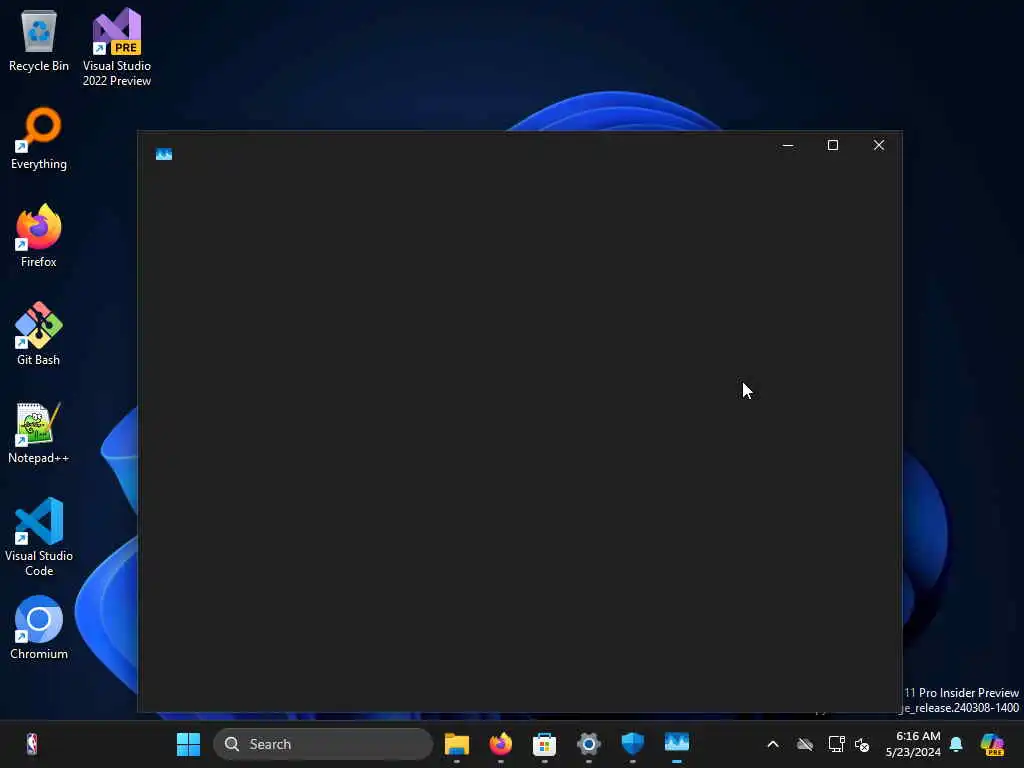Open Microsoft Store from the taskbar
The height and width of the screenshot is (768, 1024).
coord(545,744)
